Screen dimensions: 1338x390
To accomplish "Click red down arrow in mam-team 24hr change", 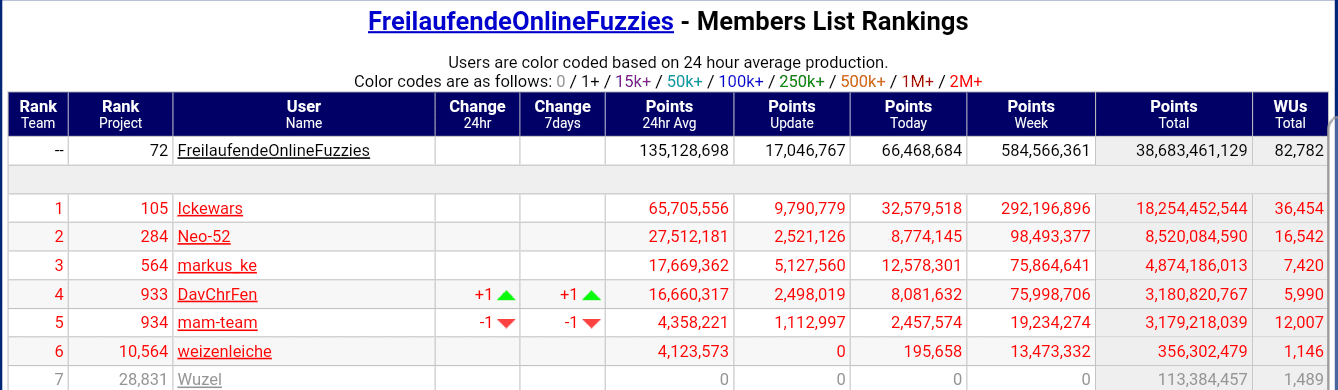I will tap(507, 323).
